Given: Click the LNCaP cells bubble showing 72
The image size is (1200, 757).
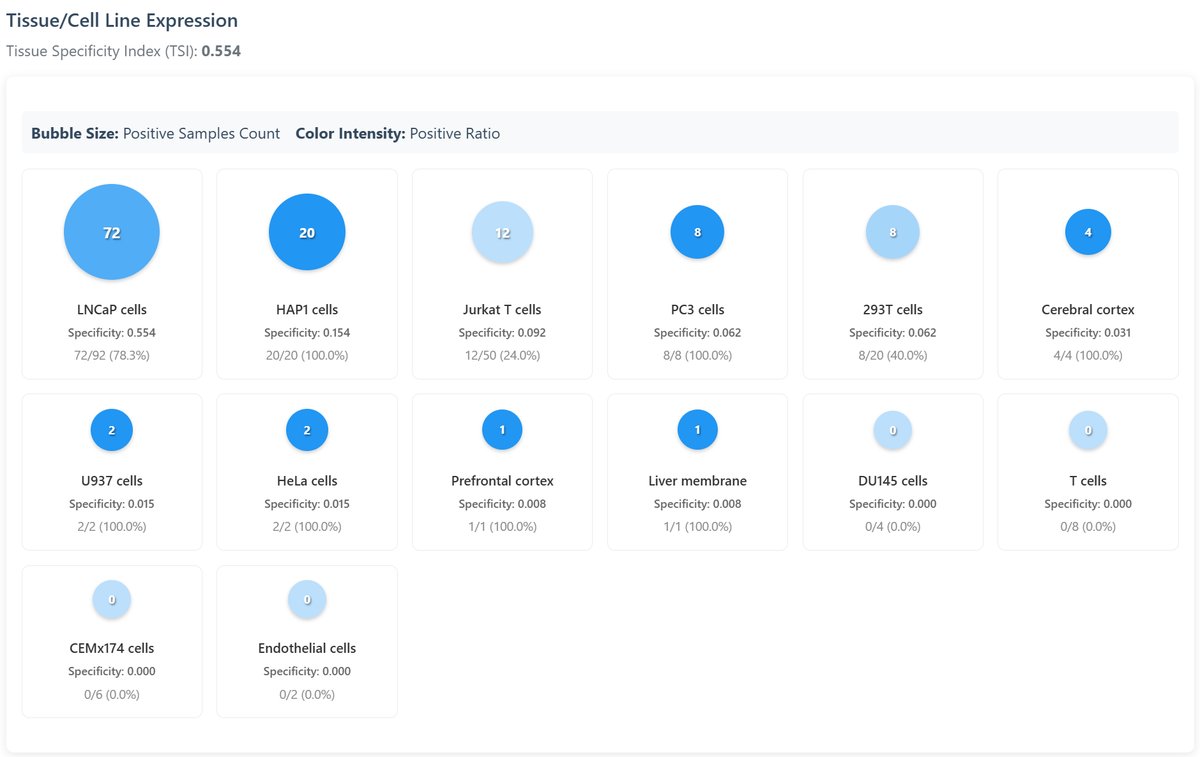Looking at the screenshot, I should pos(112,232).
